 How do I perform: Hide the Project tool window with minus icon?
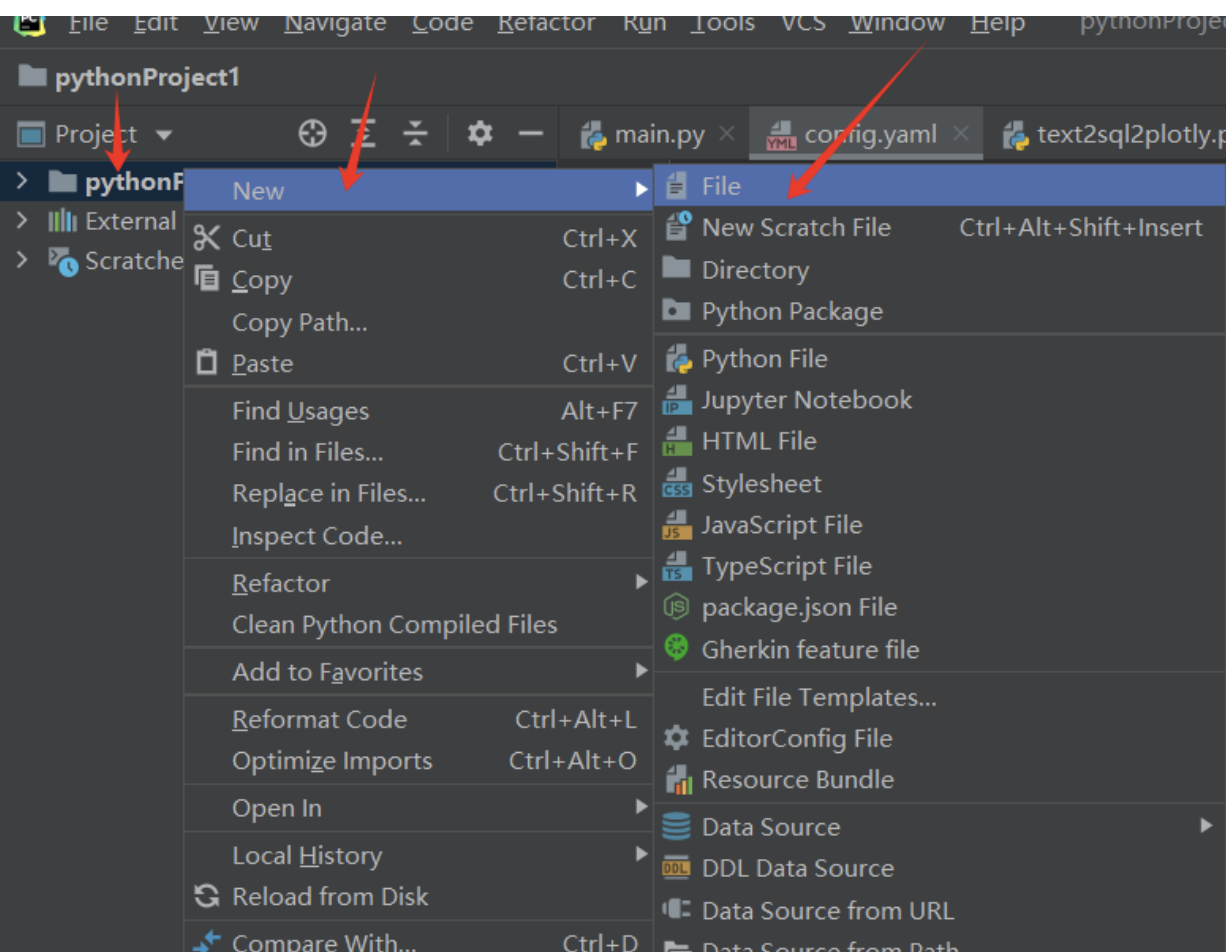530,133
